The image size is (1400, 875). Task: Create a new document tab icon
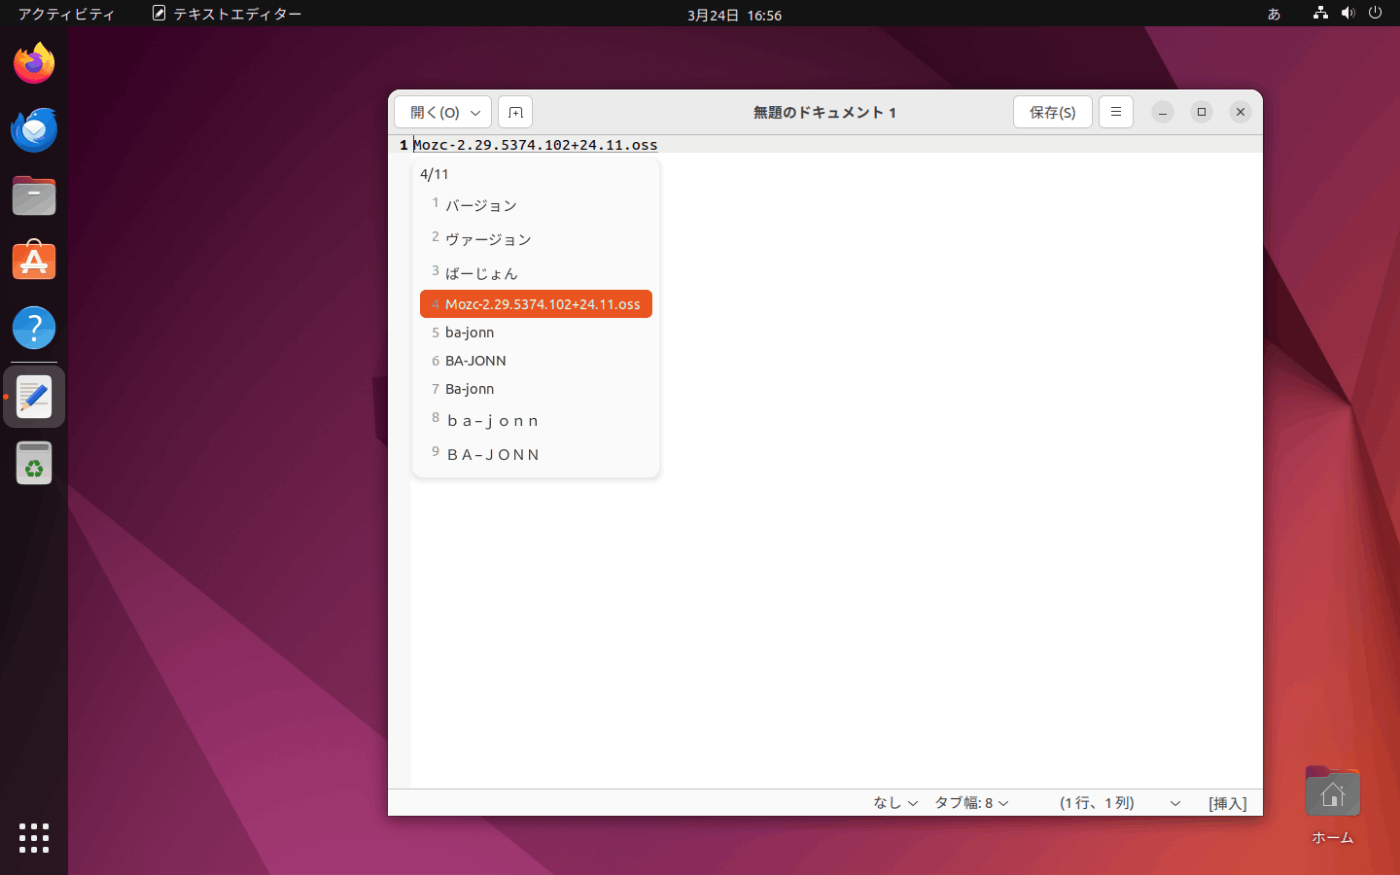click(515, 112)
